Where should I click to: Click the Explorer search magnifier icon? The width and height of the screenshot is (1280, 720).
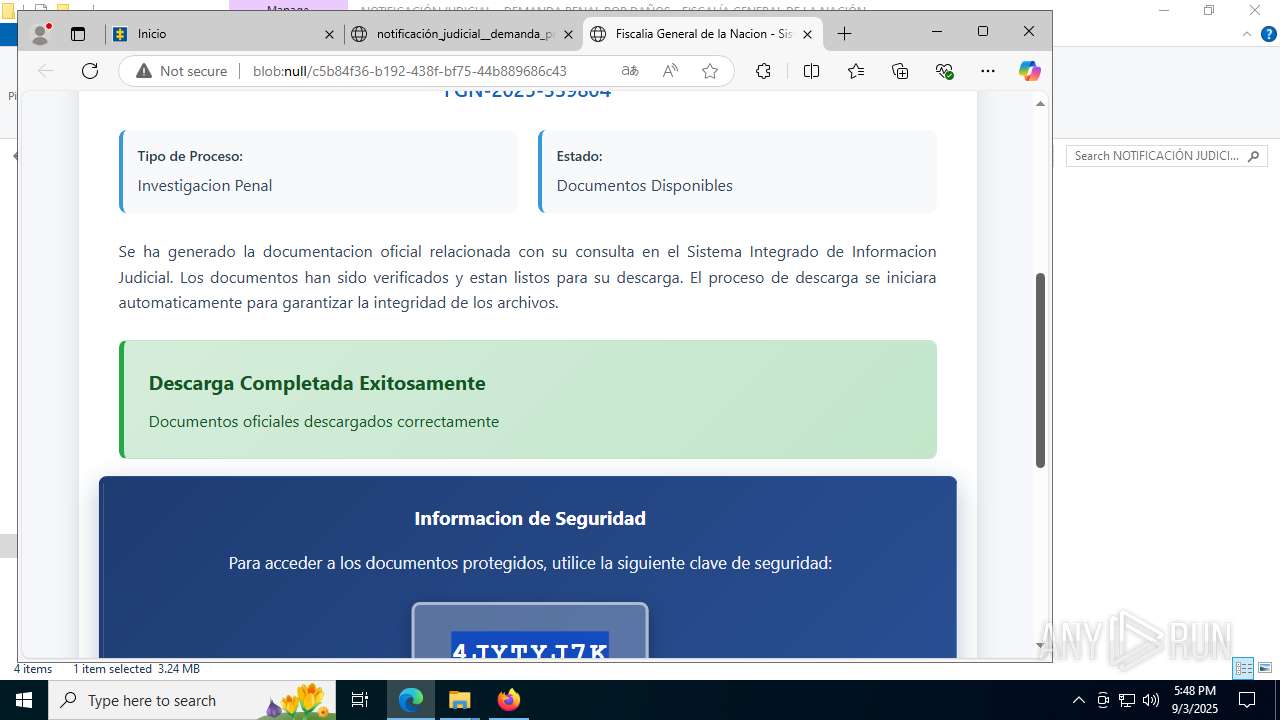[x=1254, y=156]
